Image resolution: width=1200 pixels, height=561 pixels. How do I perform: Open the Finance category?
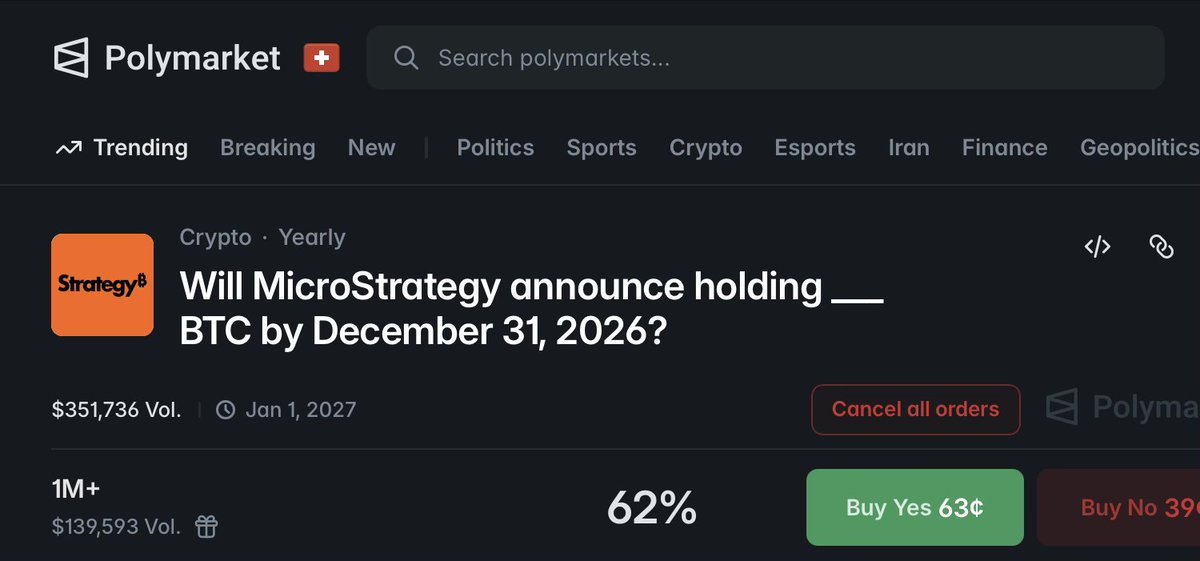coord(1004,148)
